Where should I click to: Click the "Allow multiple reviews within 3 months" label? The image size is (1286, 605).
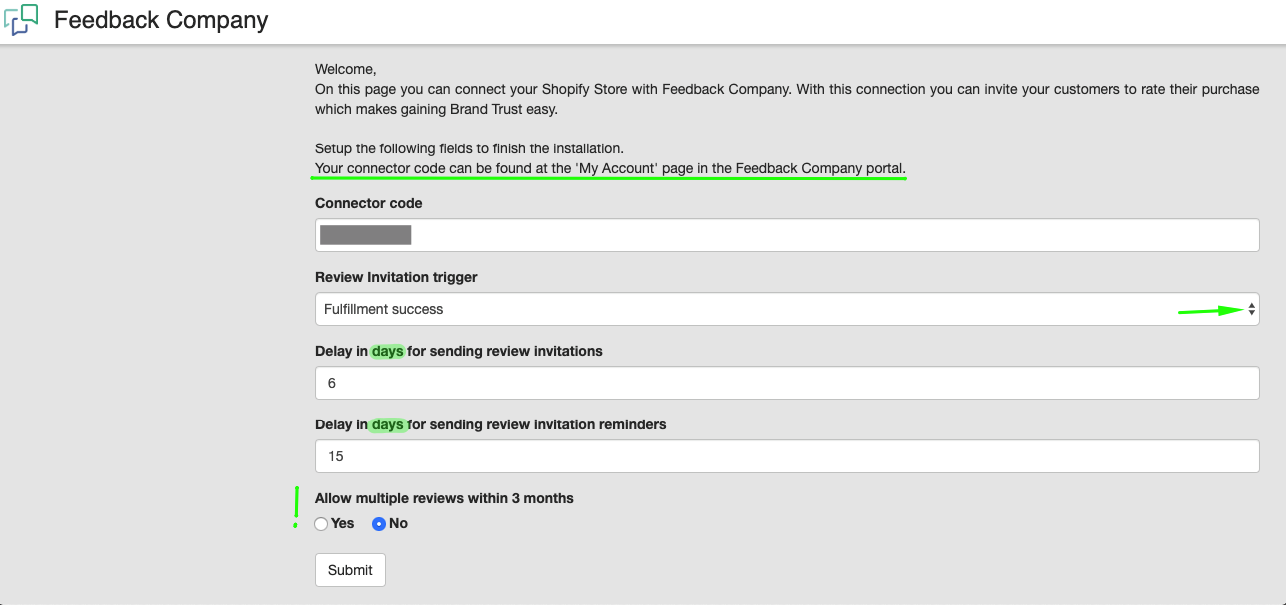444,498
